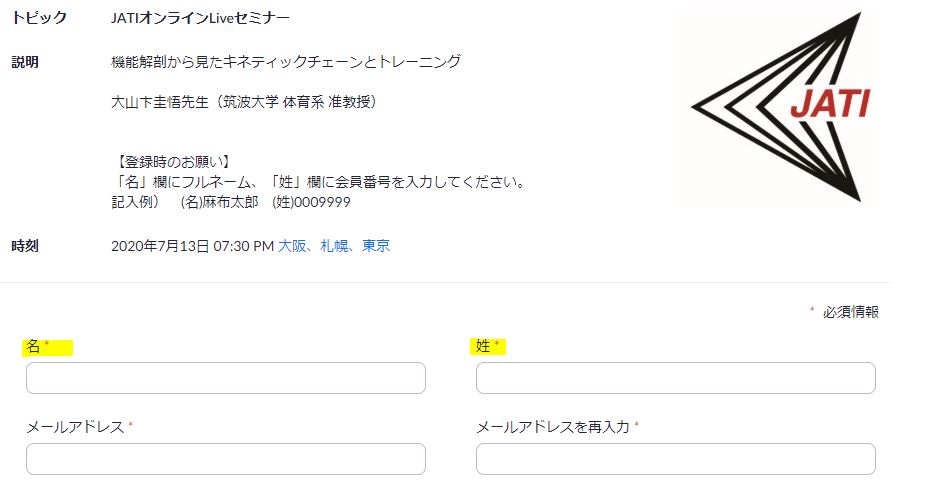This screenshot has width=936, height=493.
Task: Focus the 名 text input field
Action: coord(226,378)
